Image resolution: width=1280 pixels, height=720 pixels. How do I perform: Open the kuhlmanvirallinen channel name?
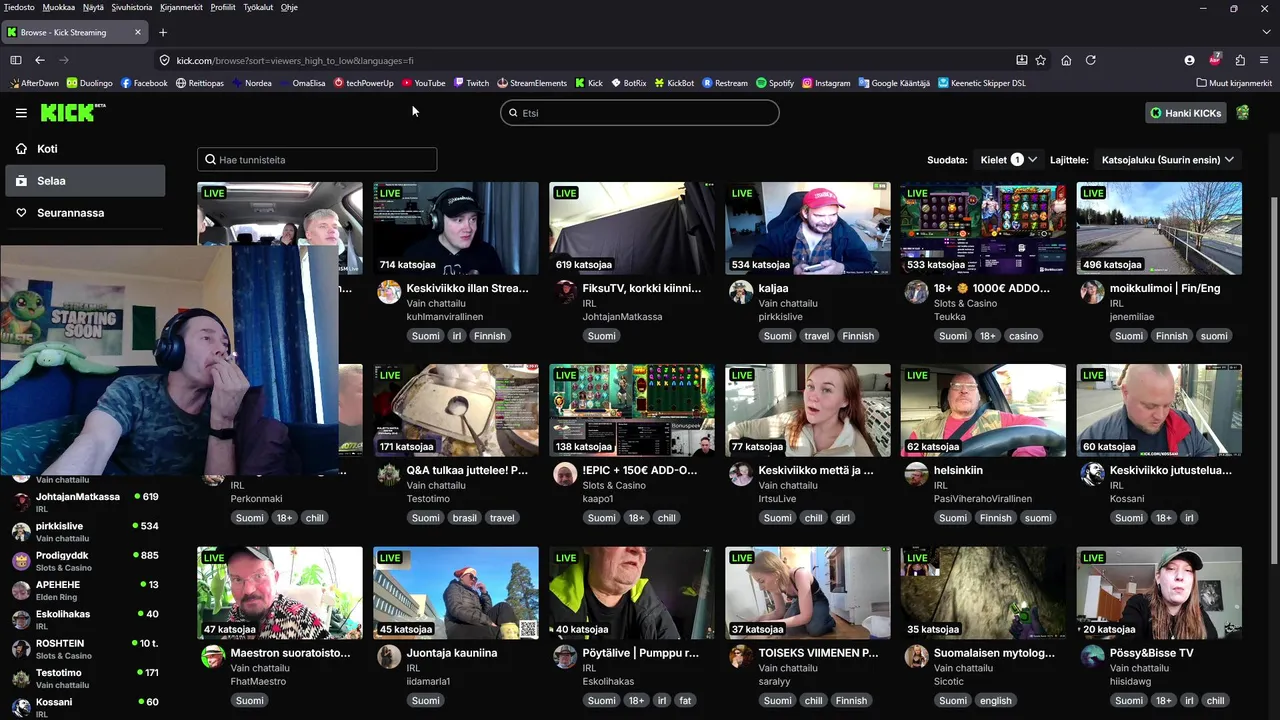pos(445,317)
